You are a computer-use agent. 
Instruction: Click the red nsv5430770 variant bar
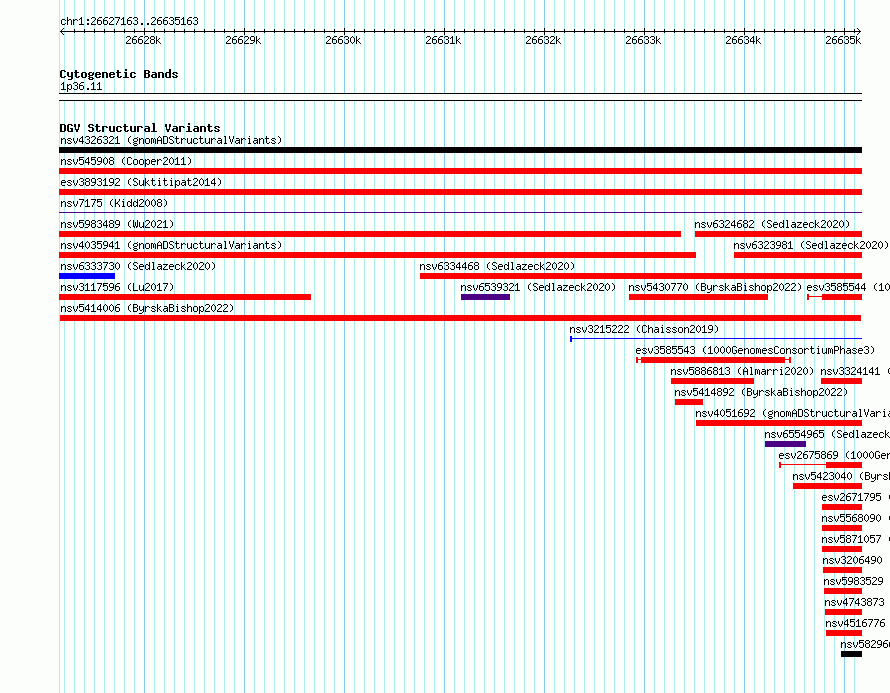698,297
